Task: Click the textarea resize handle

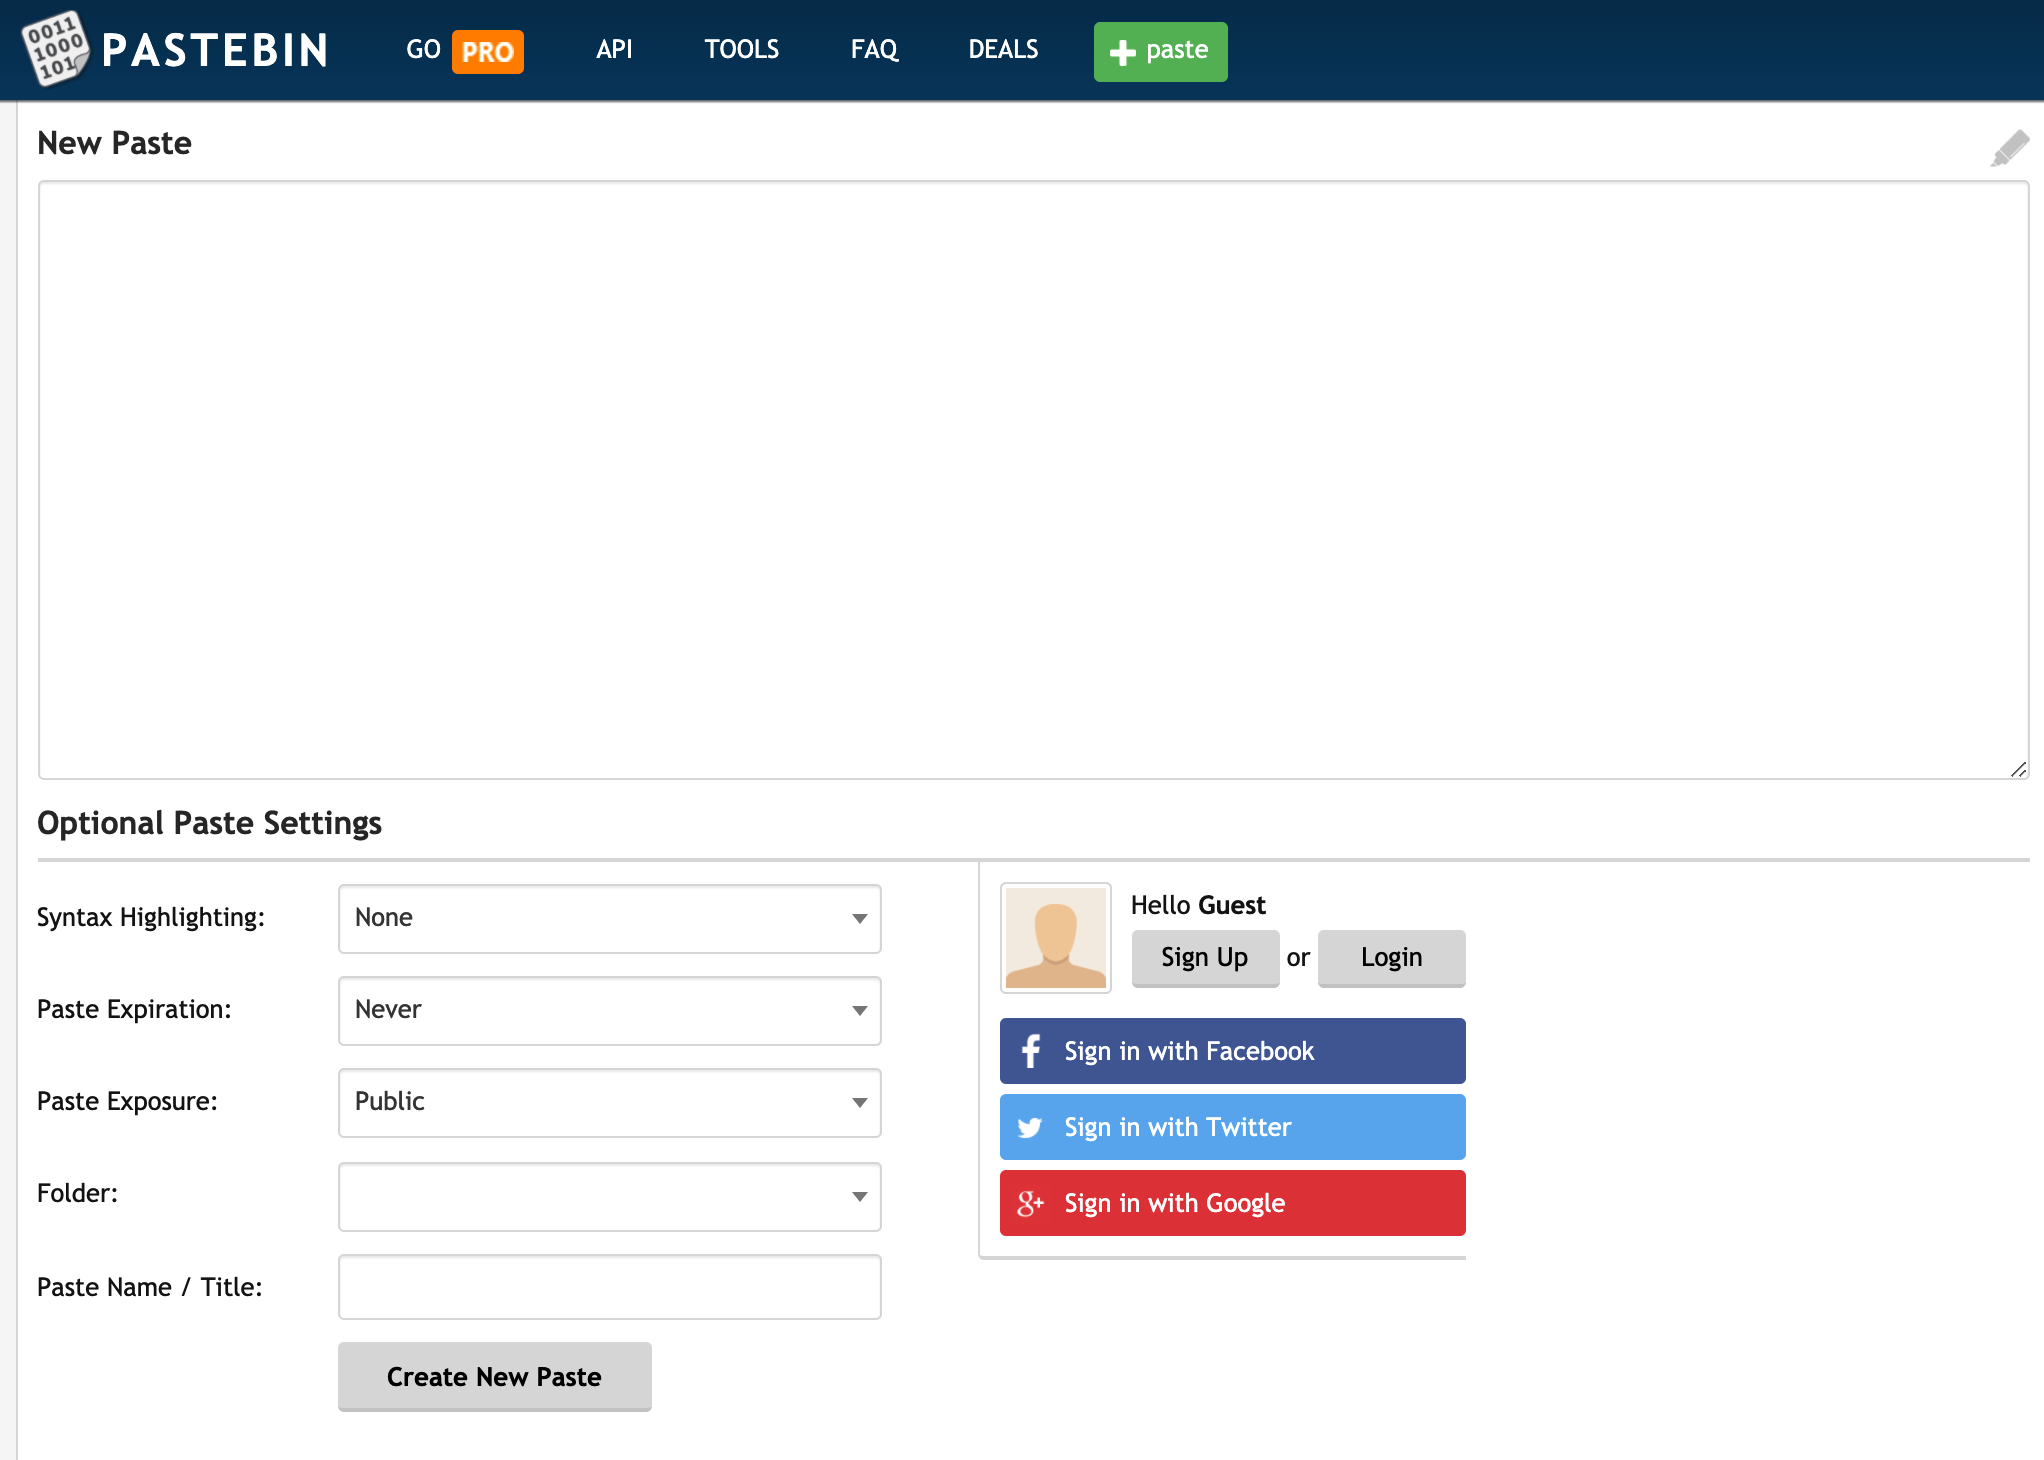Action: tap(2018, 769)
